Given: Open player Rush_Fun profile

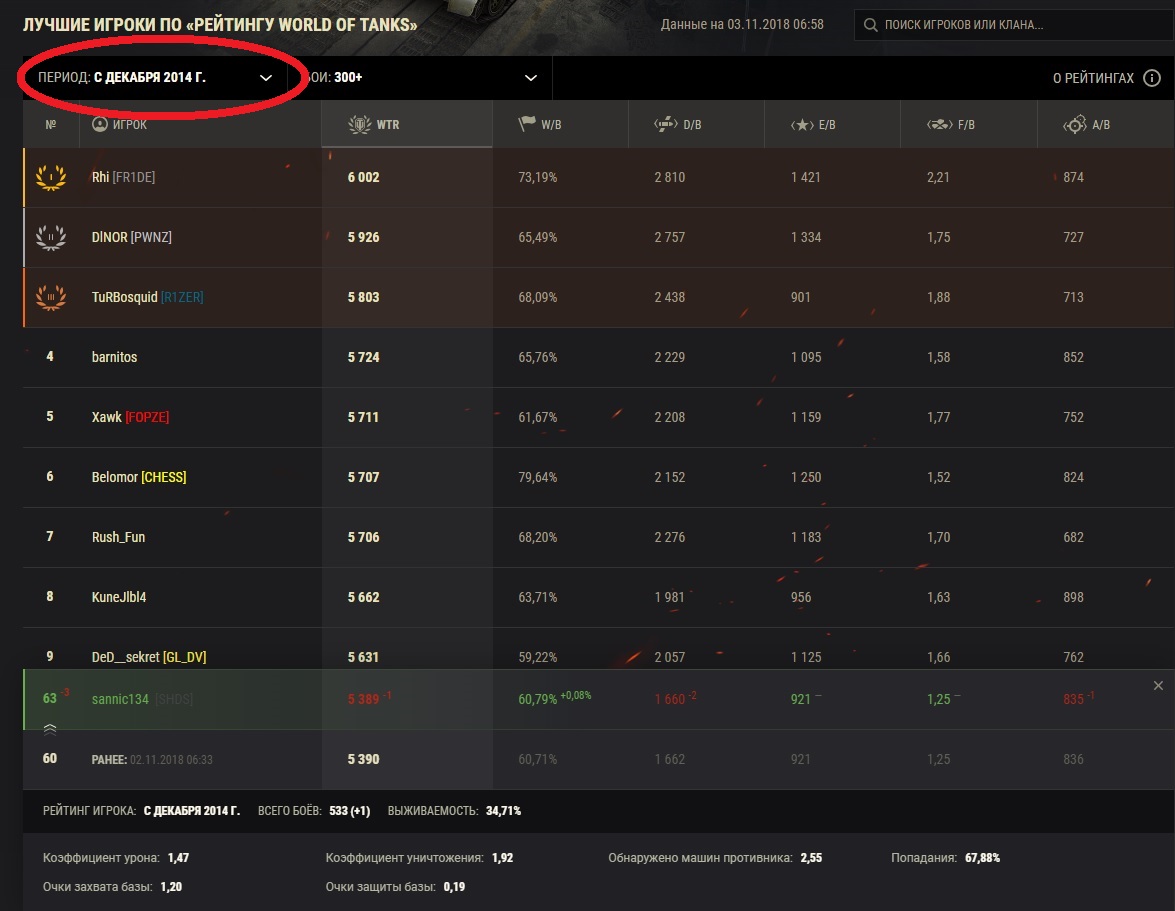Looking at the screenshot, I should pos(118,537).
